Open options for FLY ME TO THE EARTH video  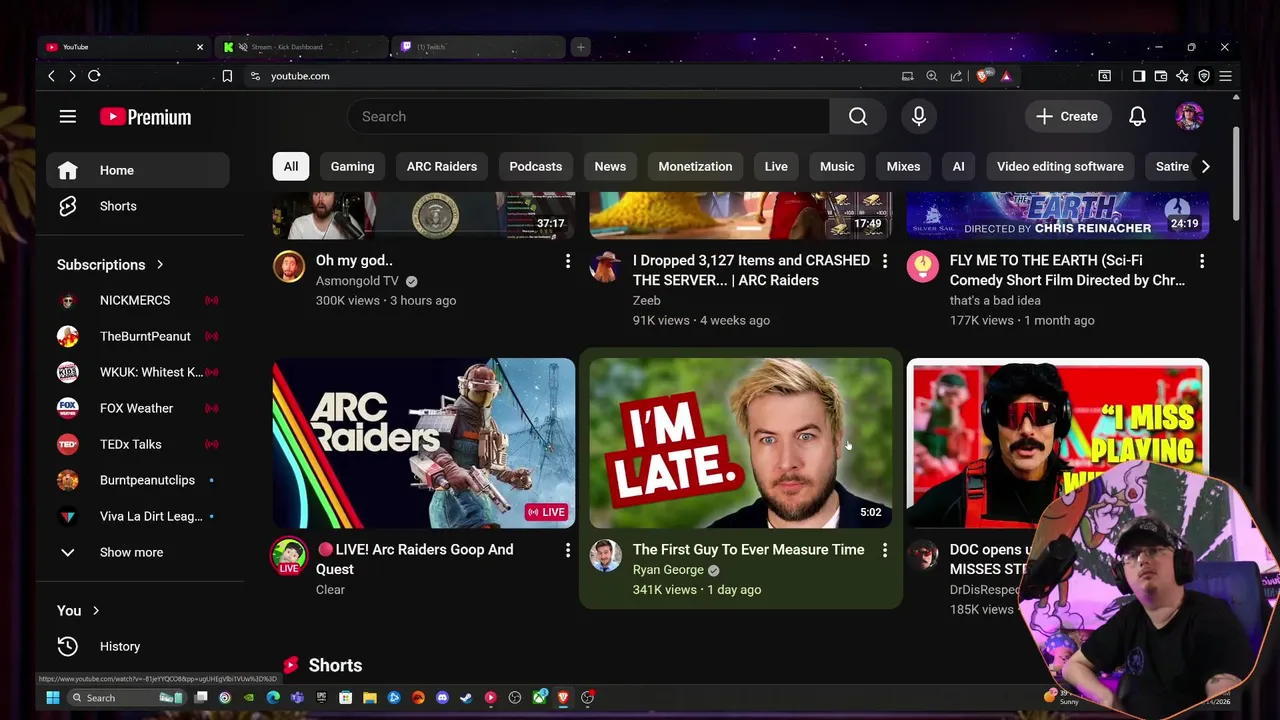tap(1202, 261)
